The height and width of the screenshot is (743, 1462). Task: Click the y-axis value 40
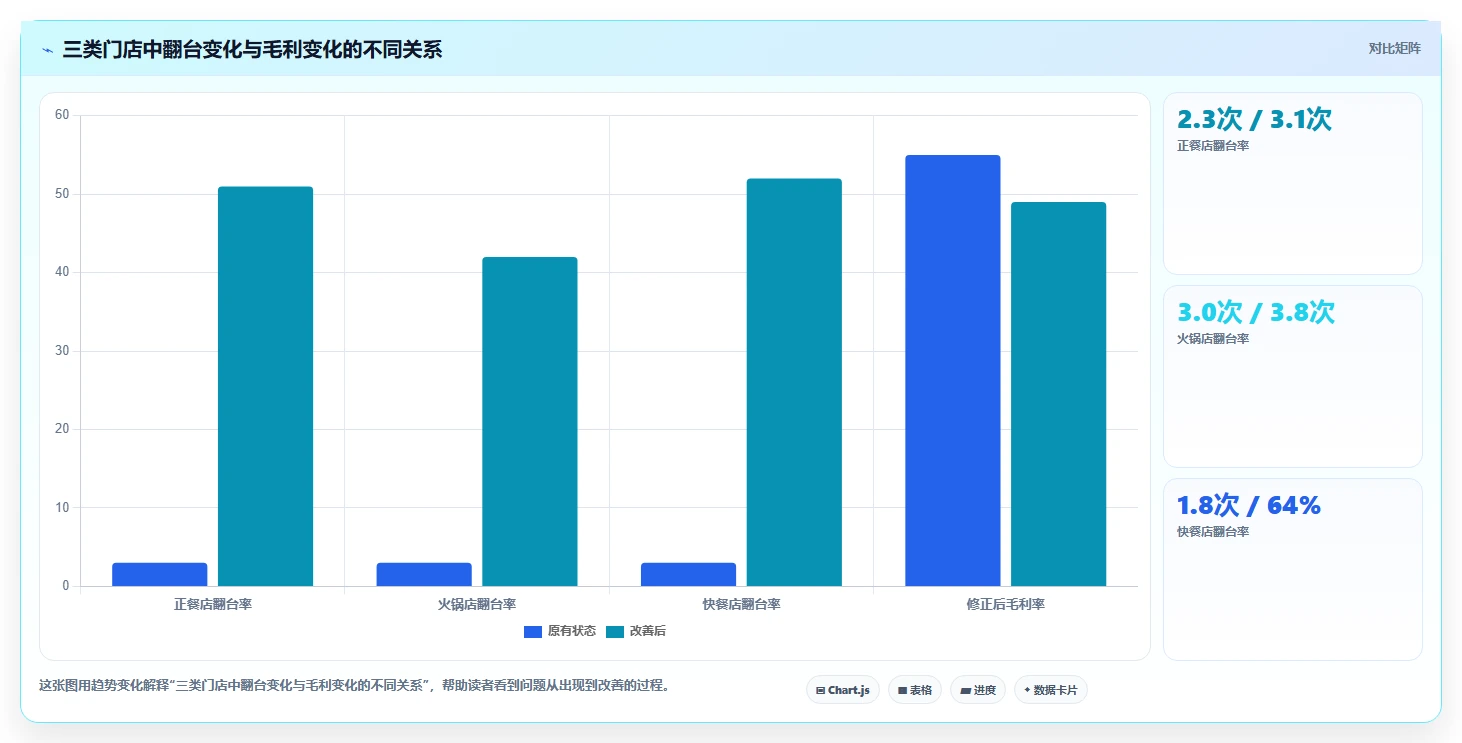(62, 272)
